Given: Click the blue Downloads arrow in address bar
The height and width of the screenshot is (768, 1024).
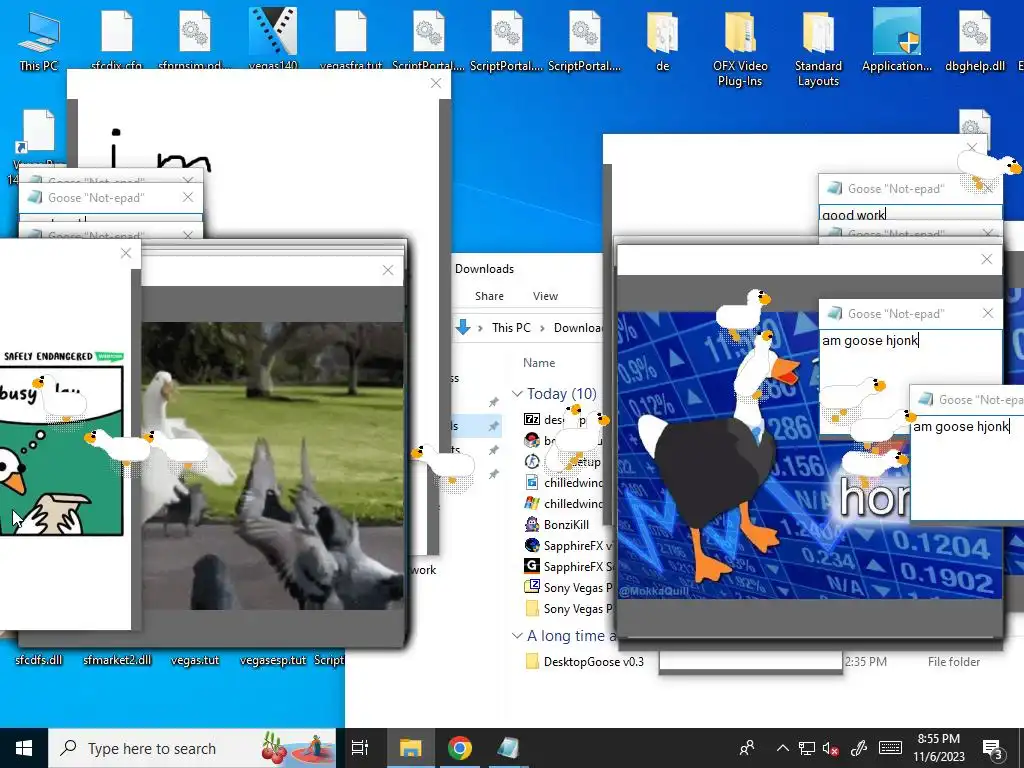Looking at the screenshot, I should pos(463,327).
